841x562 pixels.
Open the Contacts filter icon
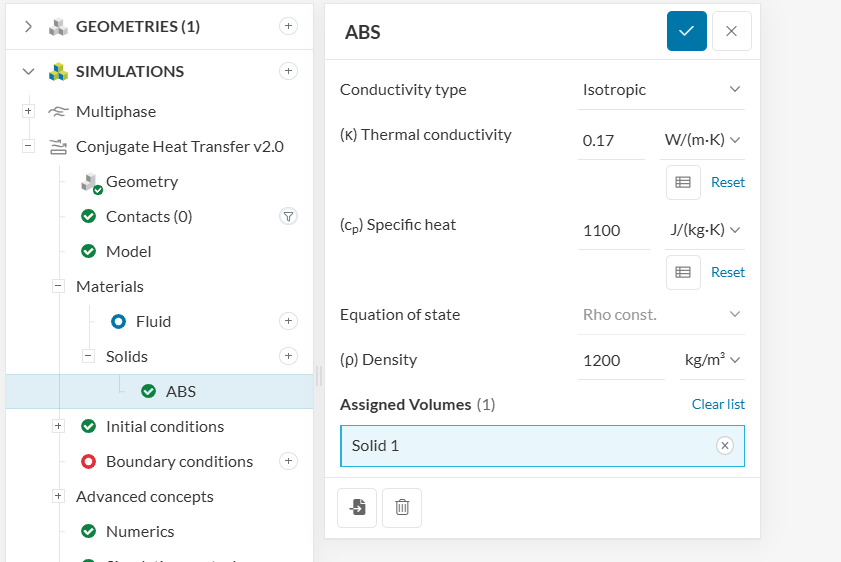[x=289, y=216]
